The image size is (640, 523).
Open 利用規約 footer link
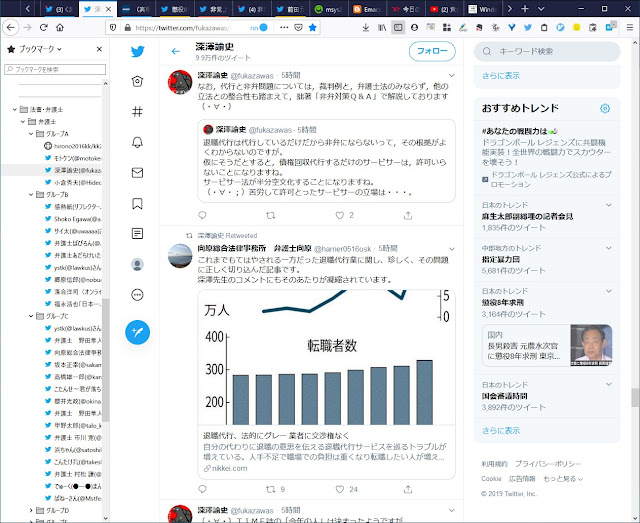click(x=494, y=464)
